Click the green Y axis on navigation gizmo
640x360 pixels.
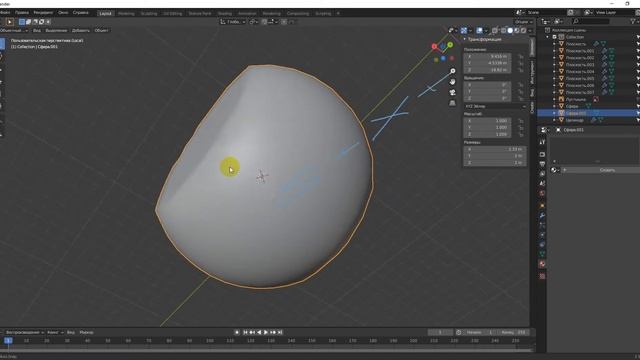point(450,44)
